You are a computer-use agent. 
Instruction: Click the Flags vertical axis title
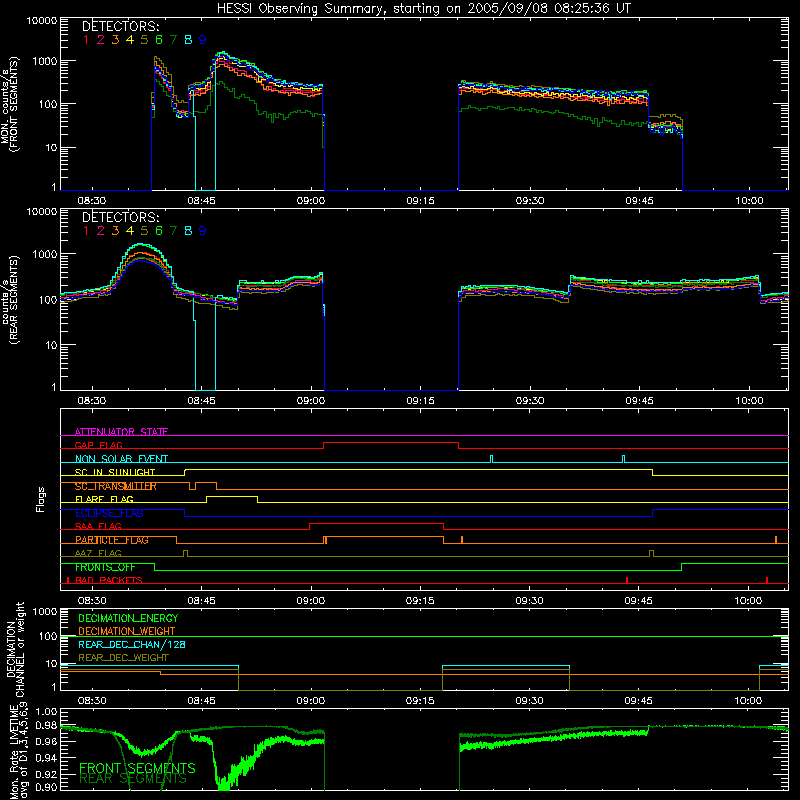pos(41,500)
